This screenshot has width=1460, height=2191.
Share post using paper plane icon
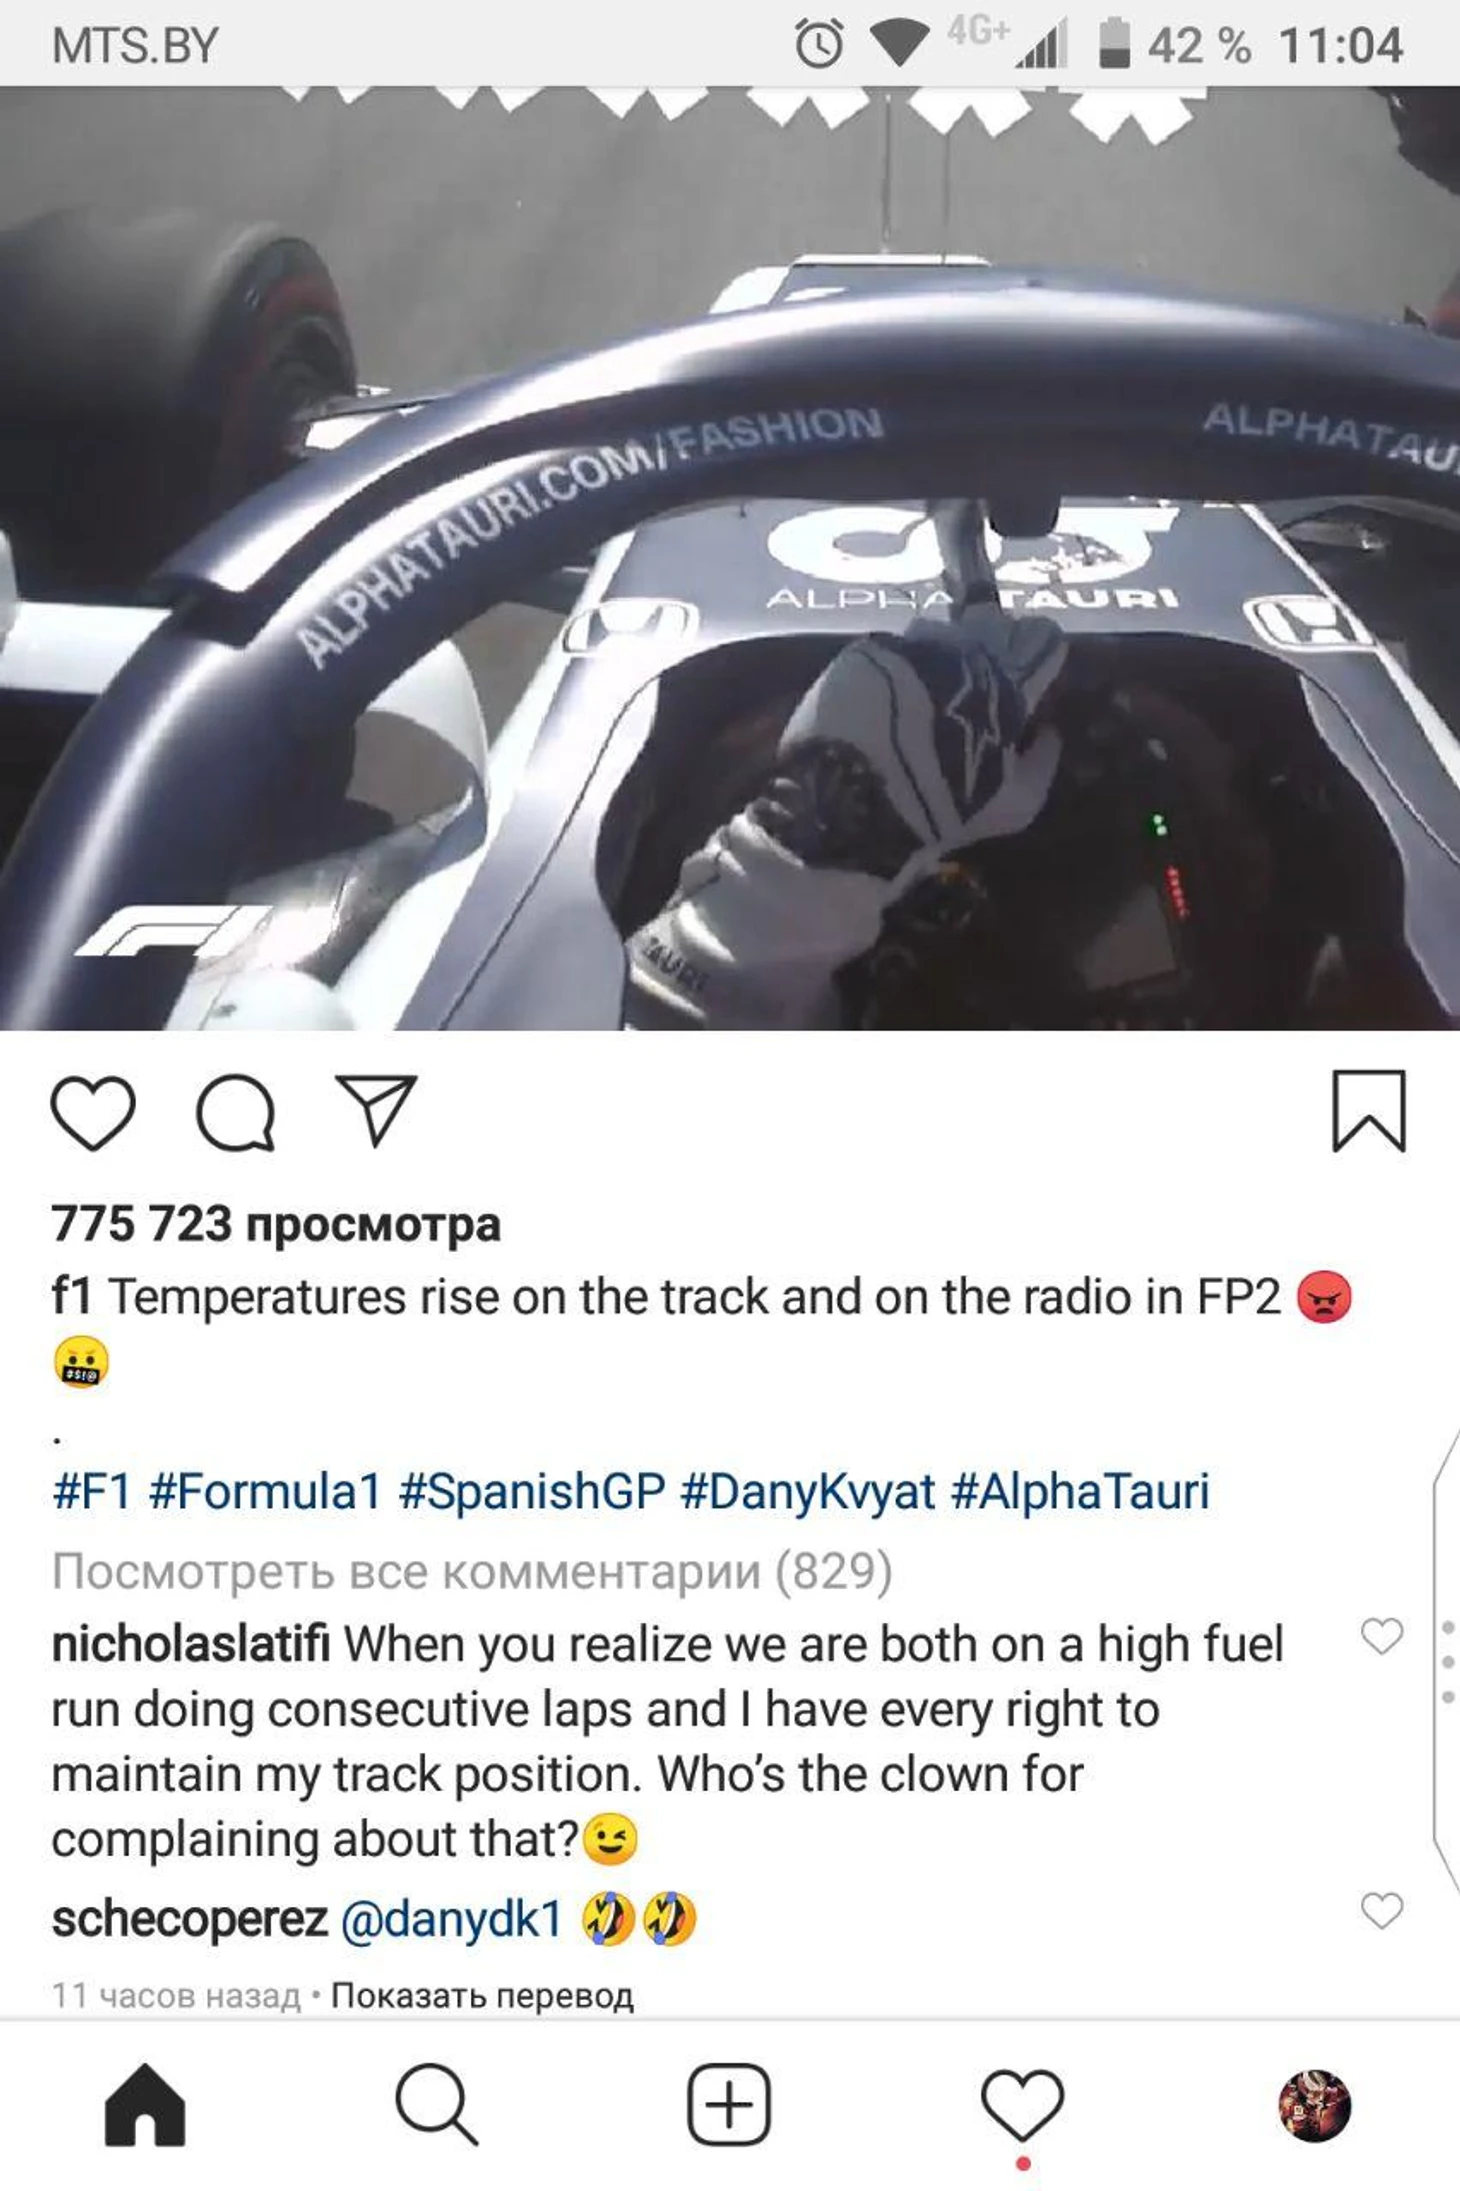point(375,1110)
